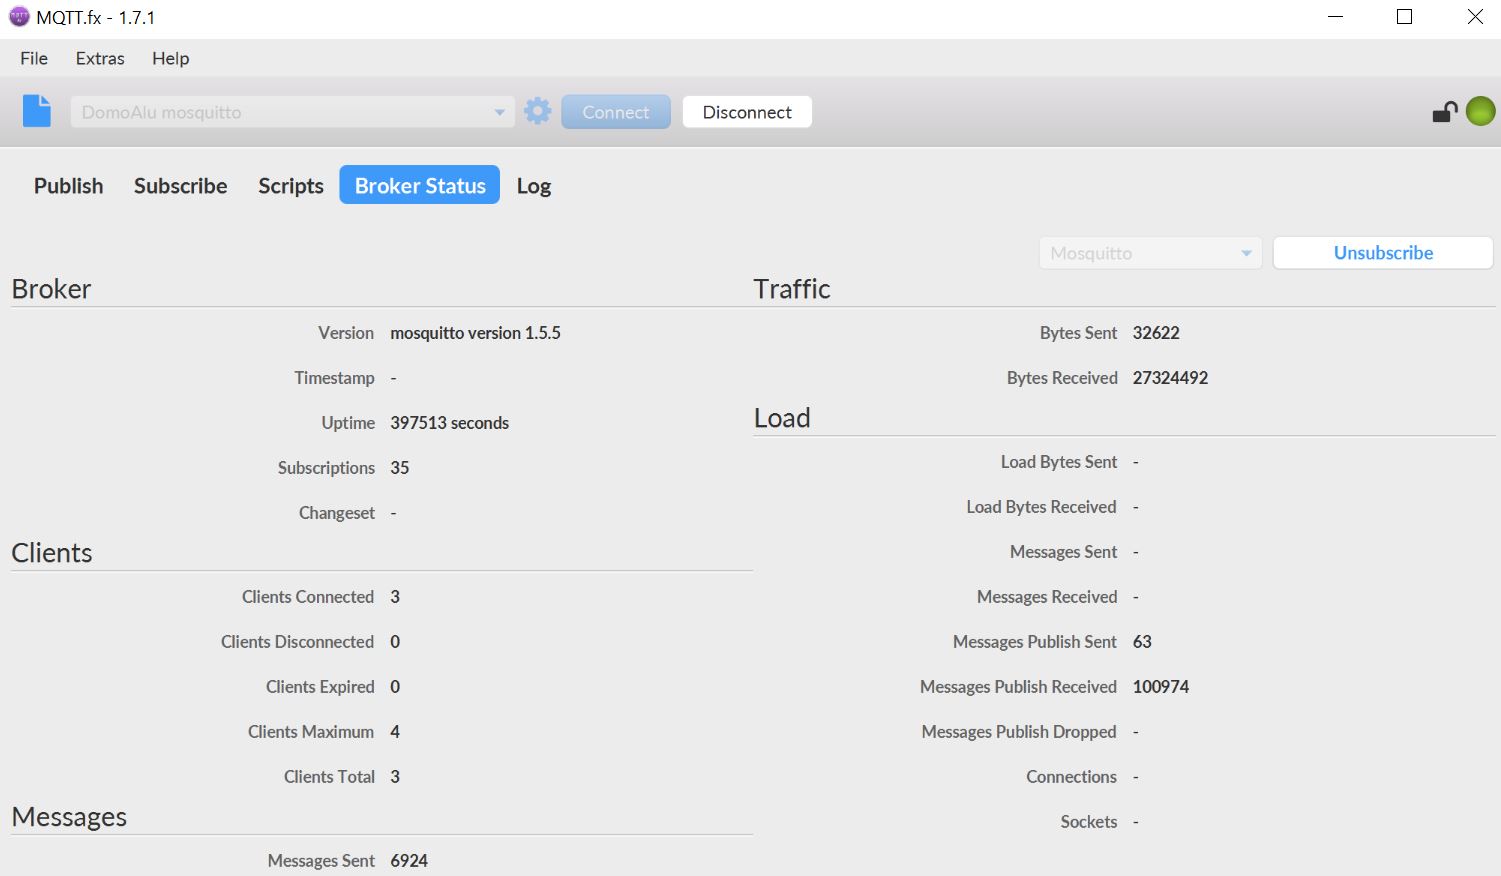Click the Connect button

(x=616, y=112)
